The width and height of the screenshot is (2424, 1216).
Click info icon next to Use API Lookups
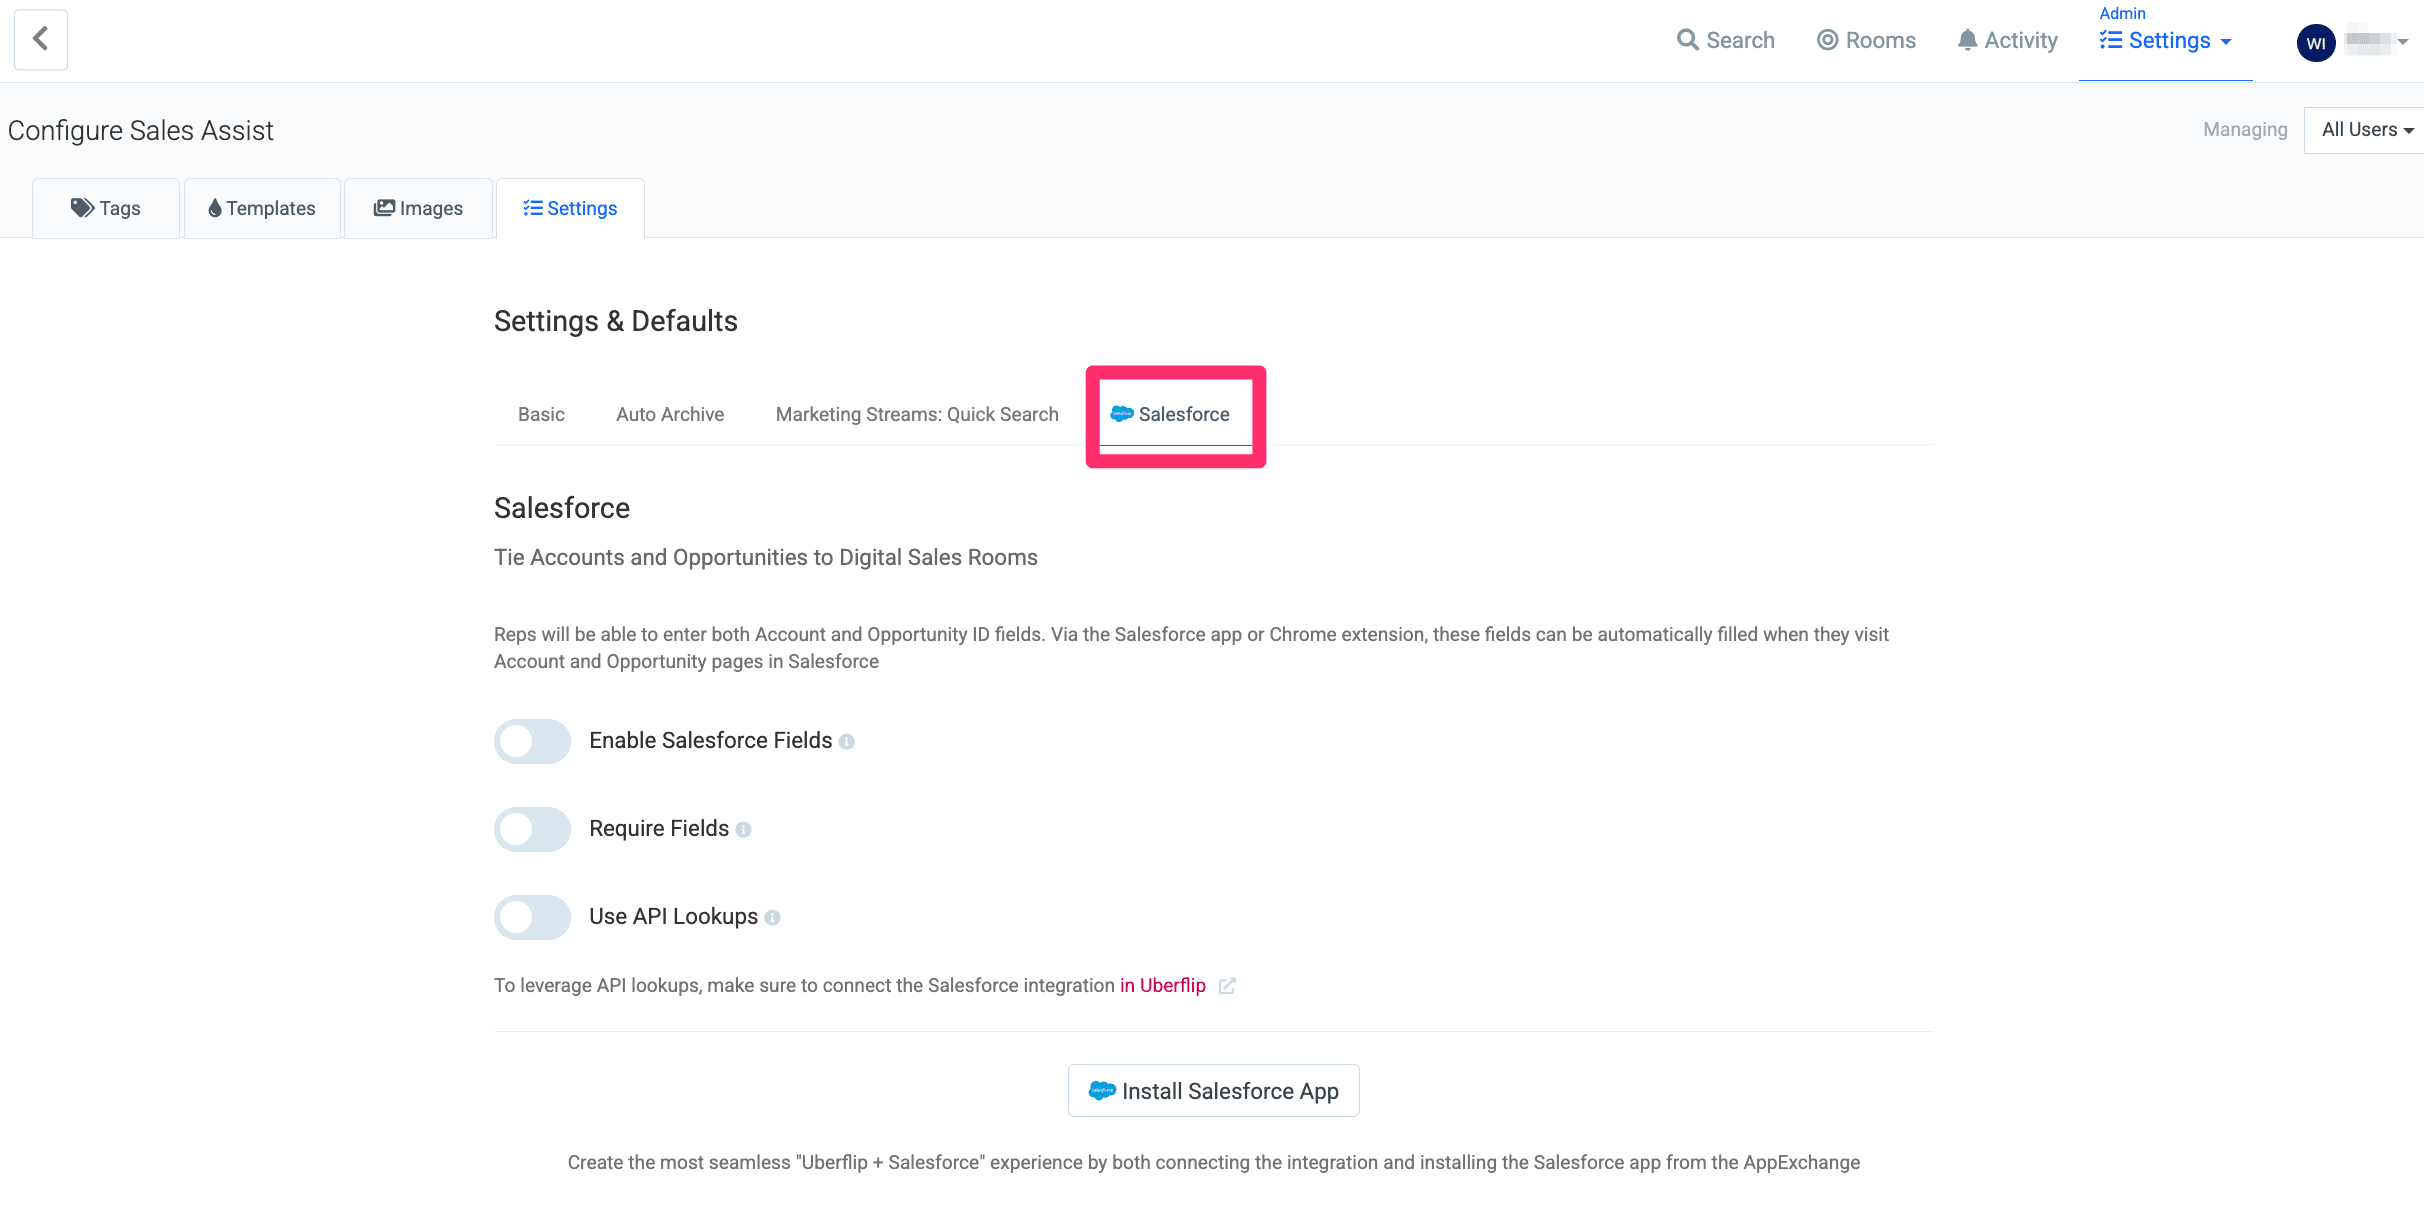772,918
